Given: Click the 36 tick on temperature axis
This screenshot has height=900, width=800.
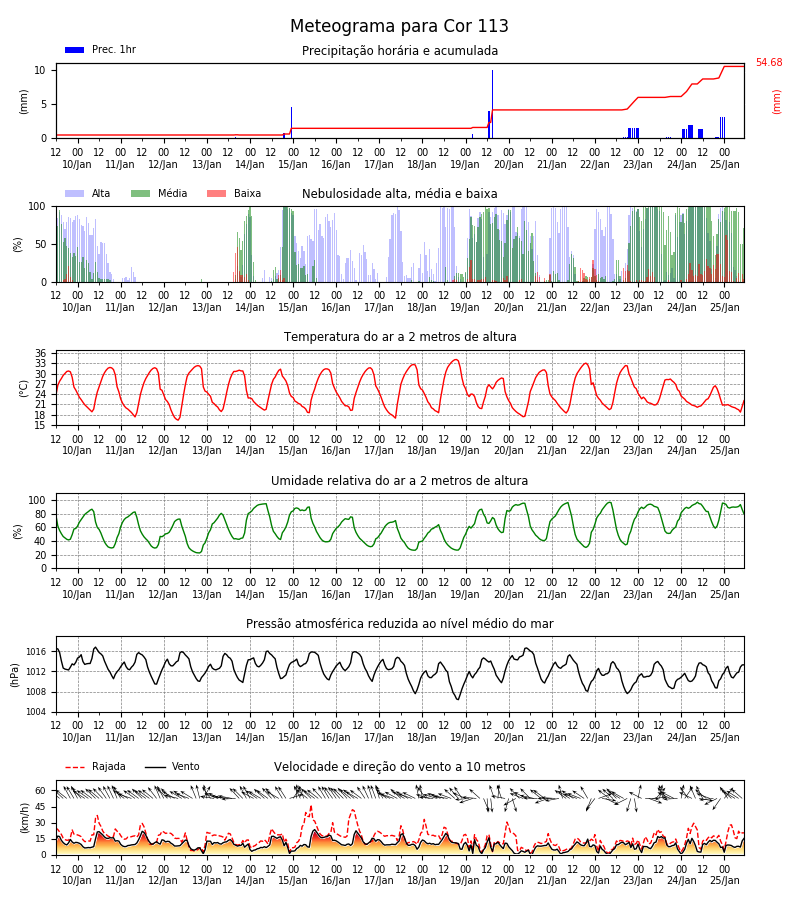Looking at the screenshot, I should coord(40,354).
